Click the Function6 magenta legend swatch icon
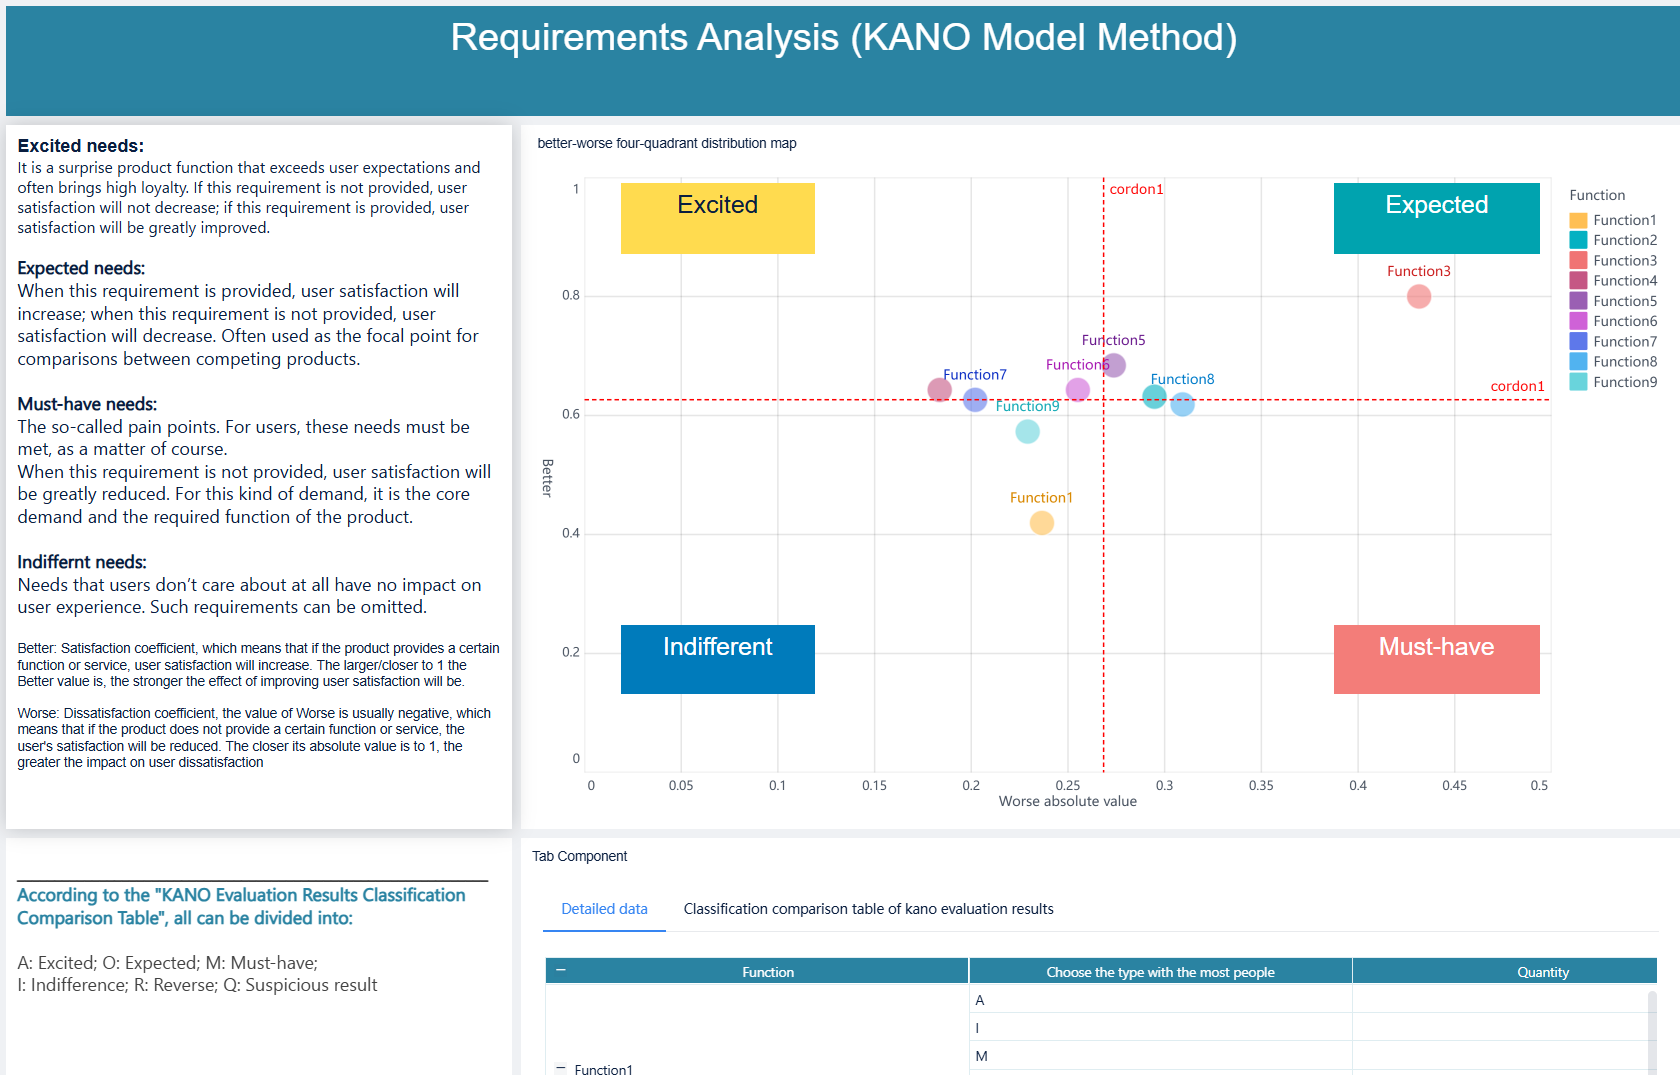Image resolution: width=1680 pixels, height=1075 pixels. 1580,320
